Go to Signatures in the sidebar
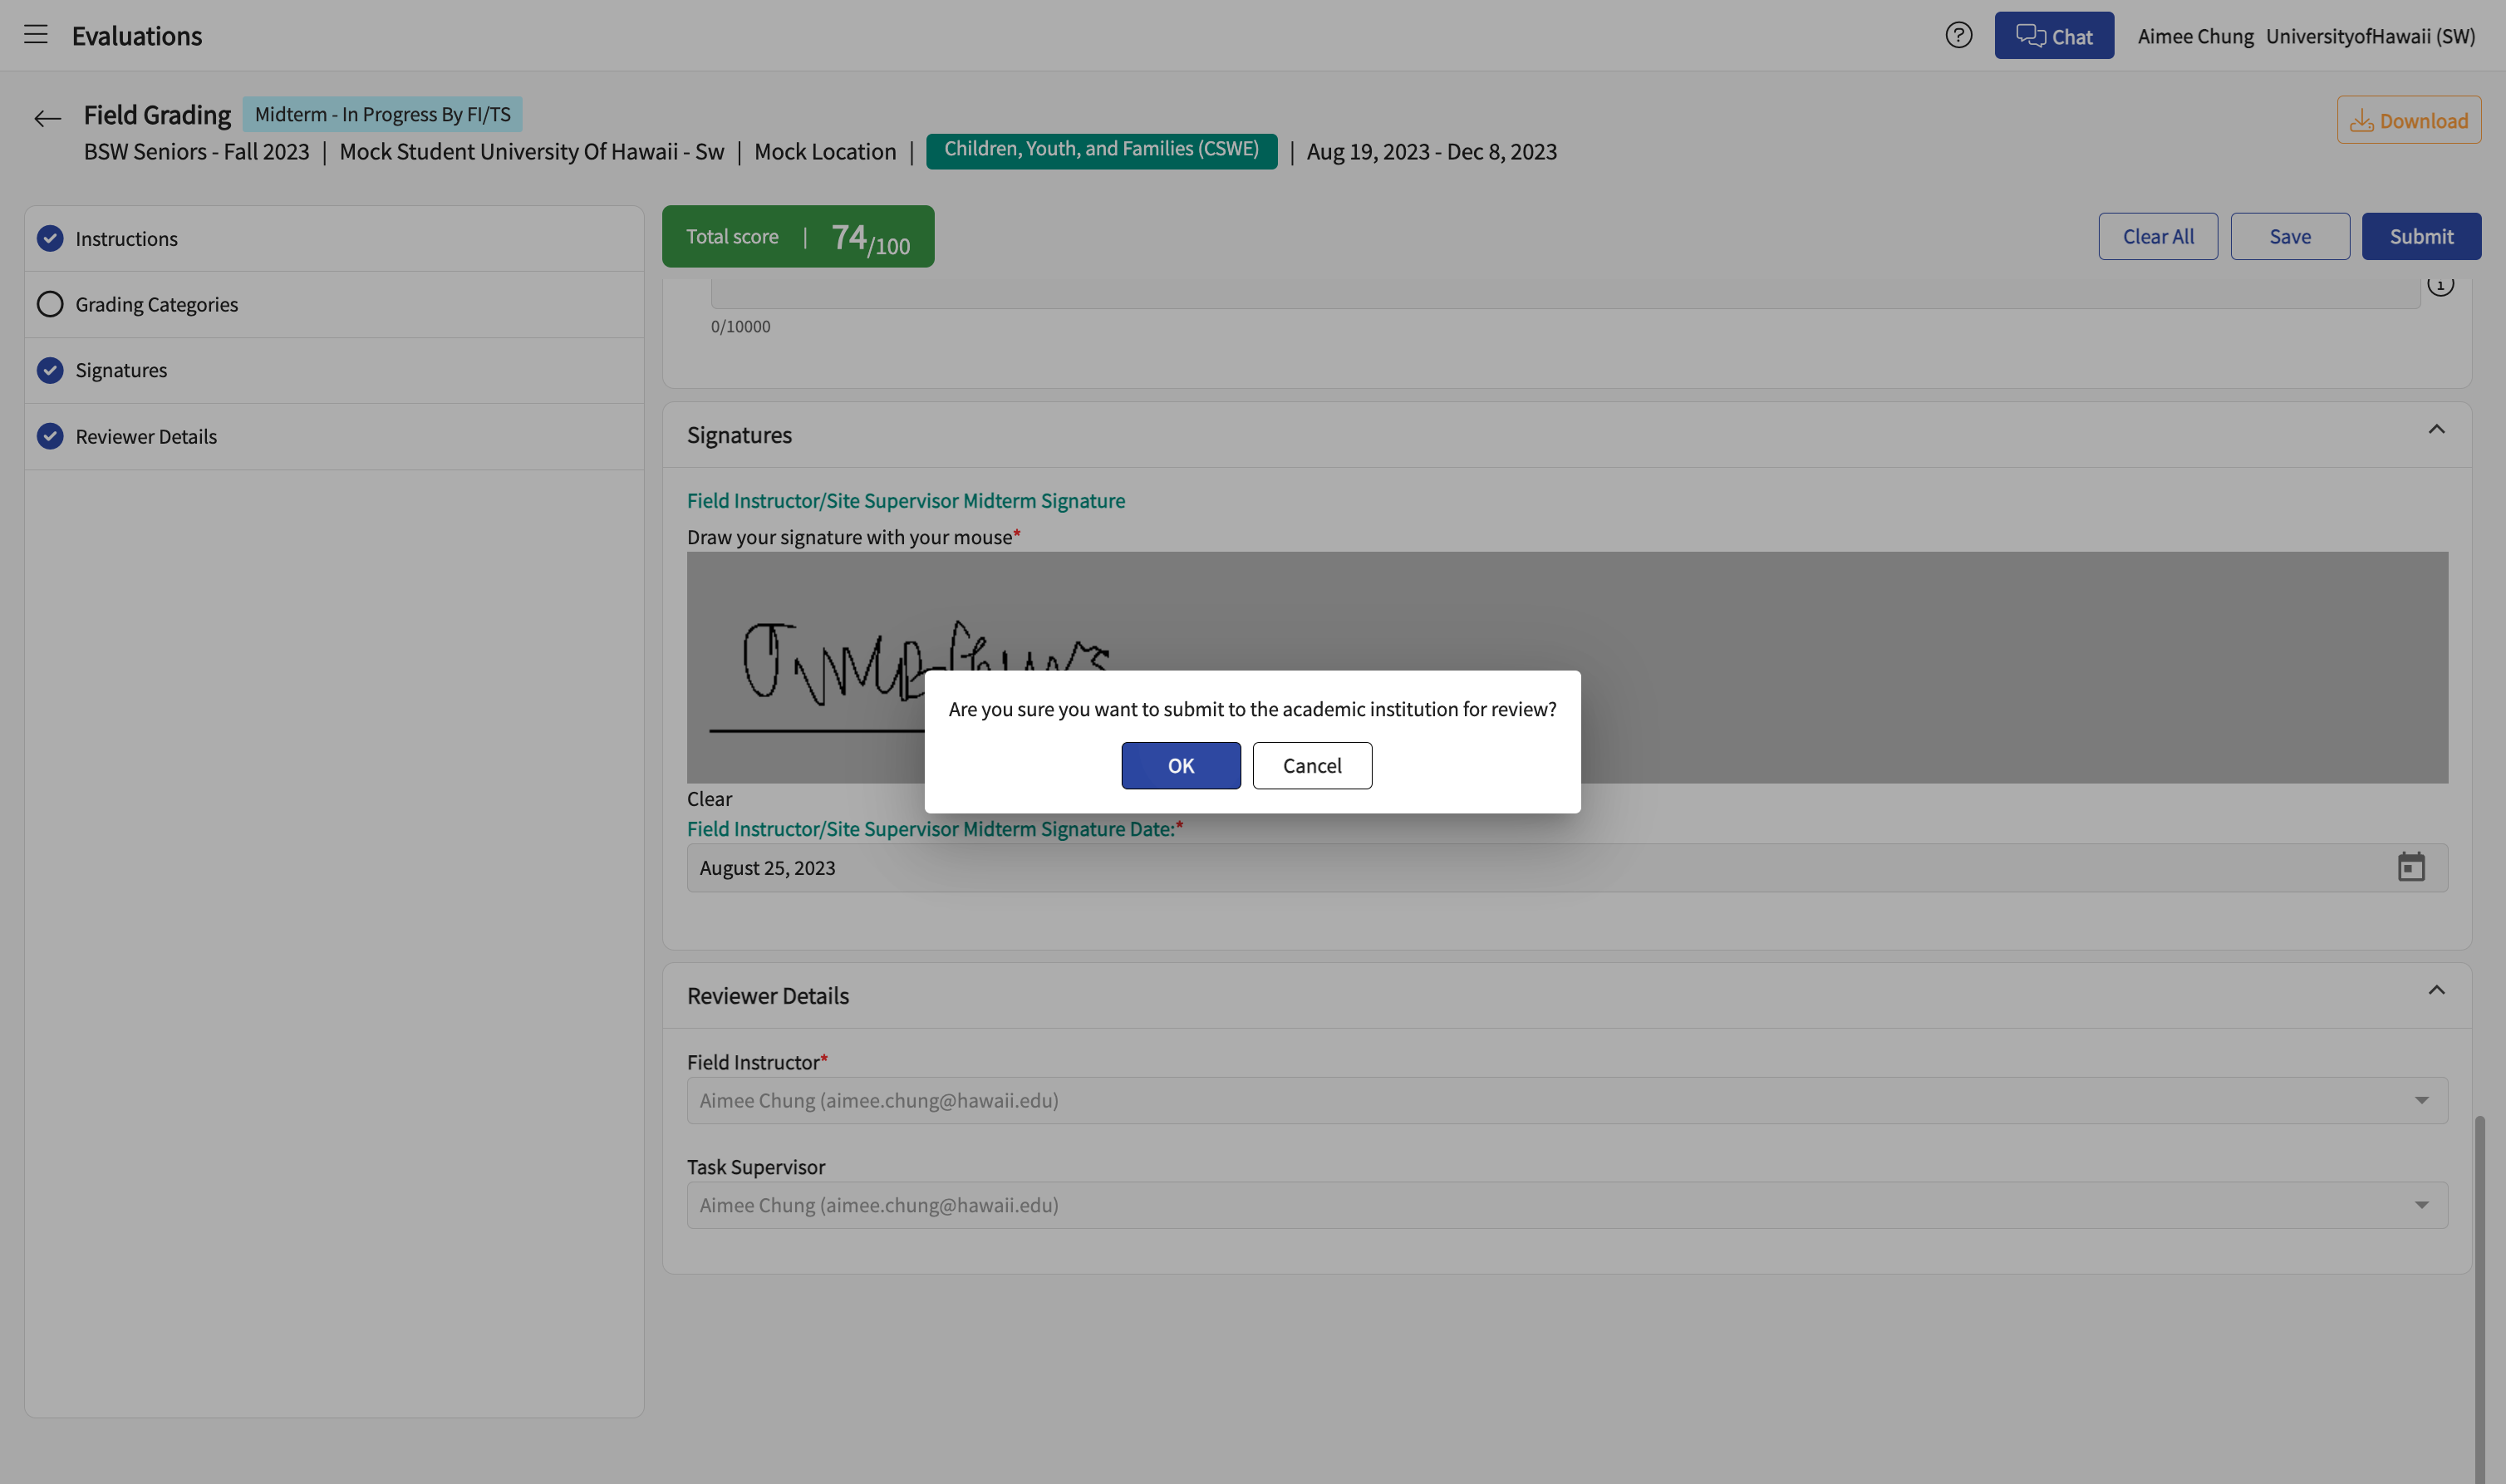Viewport: 2506px width, 1484px height. (x=334, y=370)
